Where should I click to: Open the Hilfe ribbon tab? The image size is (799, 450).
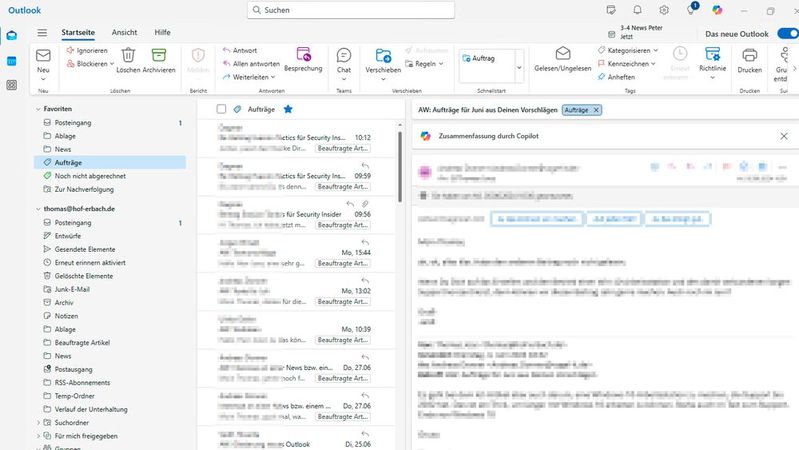tap(163, 32)
